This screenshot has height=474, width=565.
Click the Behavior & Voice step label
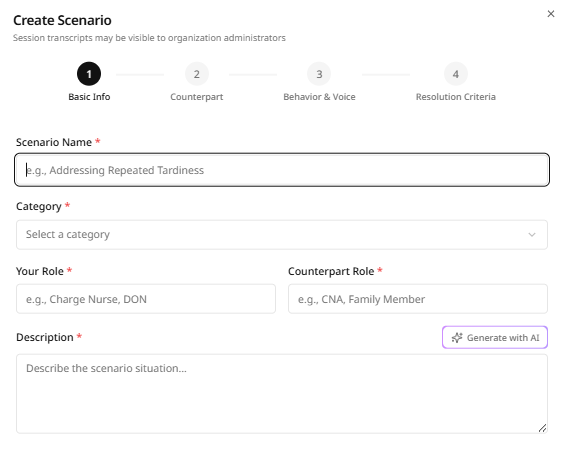[x=319, y=97]
